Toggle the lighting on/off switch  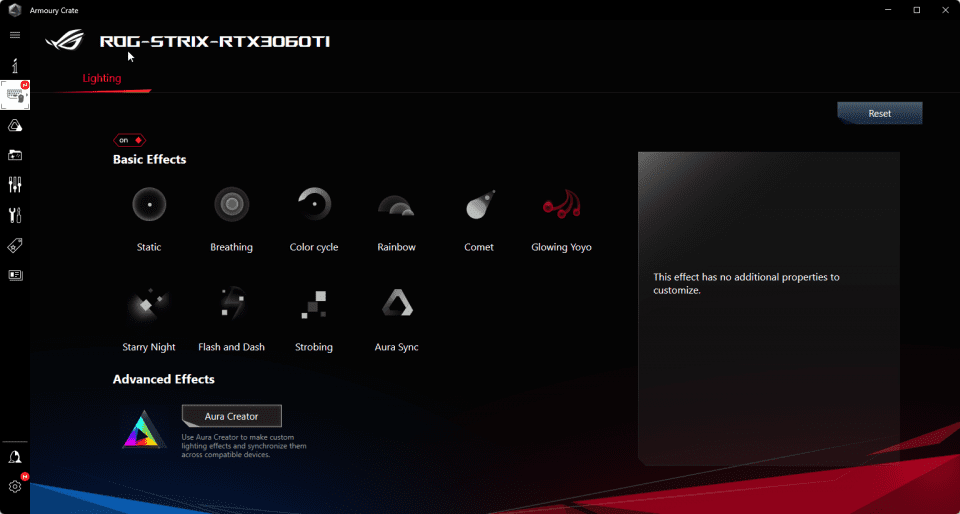129,140
